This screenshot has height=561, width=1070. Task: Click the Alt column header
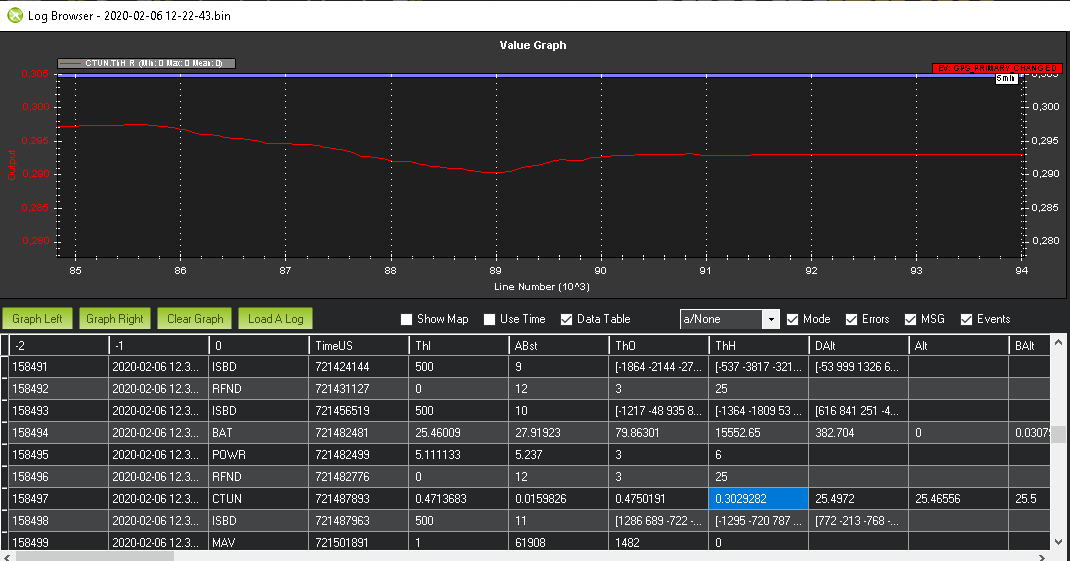point(958,345)
